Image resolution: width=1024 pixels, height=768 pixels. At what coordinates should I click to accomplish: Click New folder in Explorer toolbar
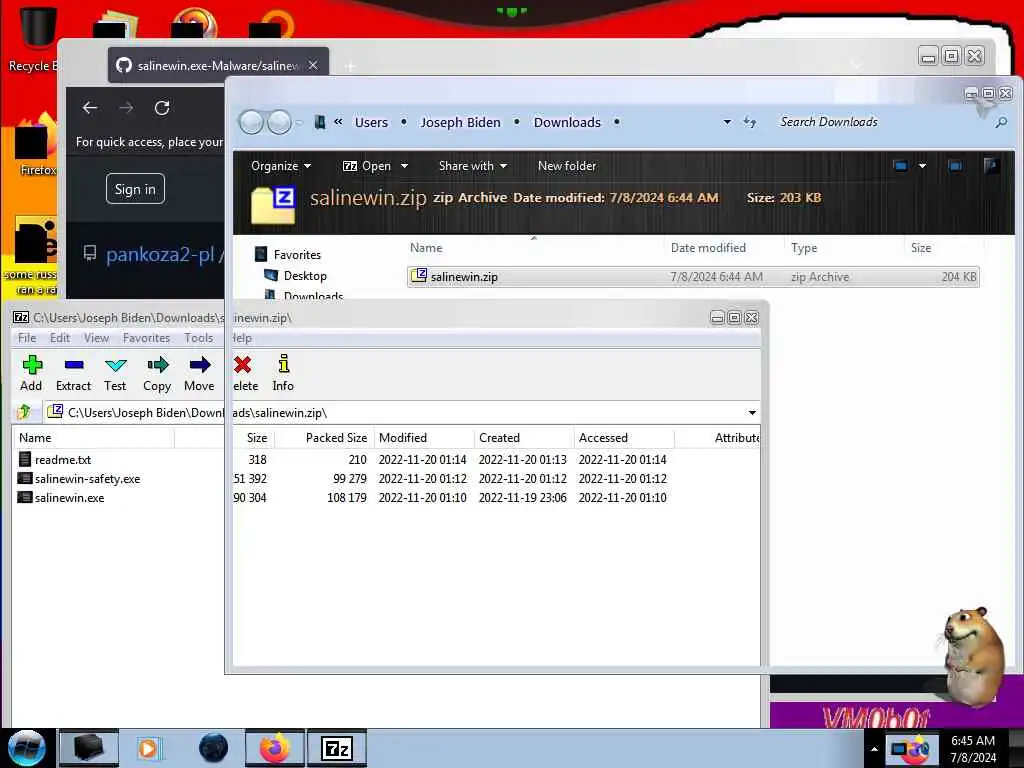tap(567, 166)
